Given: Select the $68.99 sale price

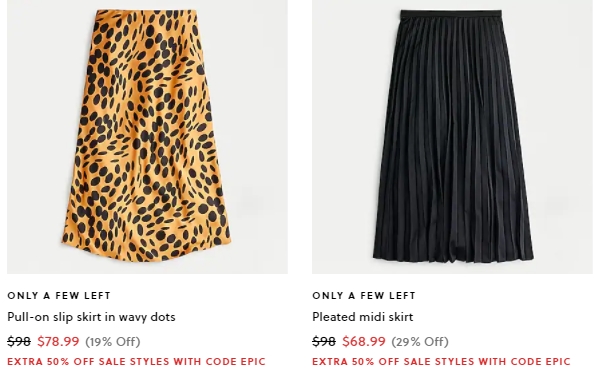Looking at the screenshot, I should click(x=364, y=341).
